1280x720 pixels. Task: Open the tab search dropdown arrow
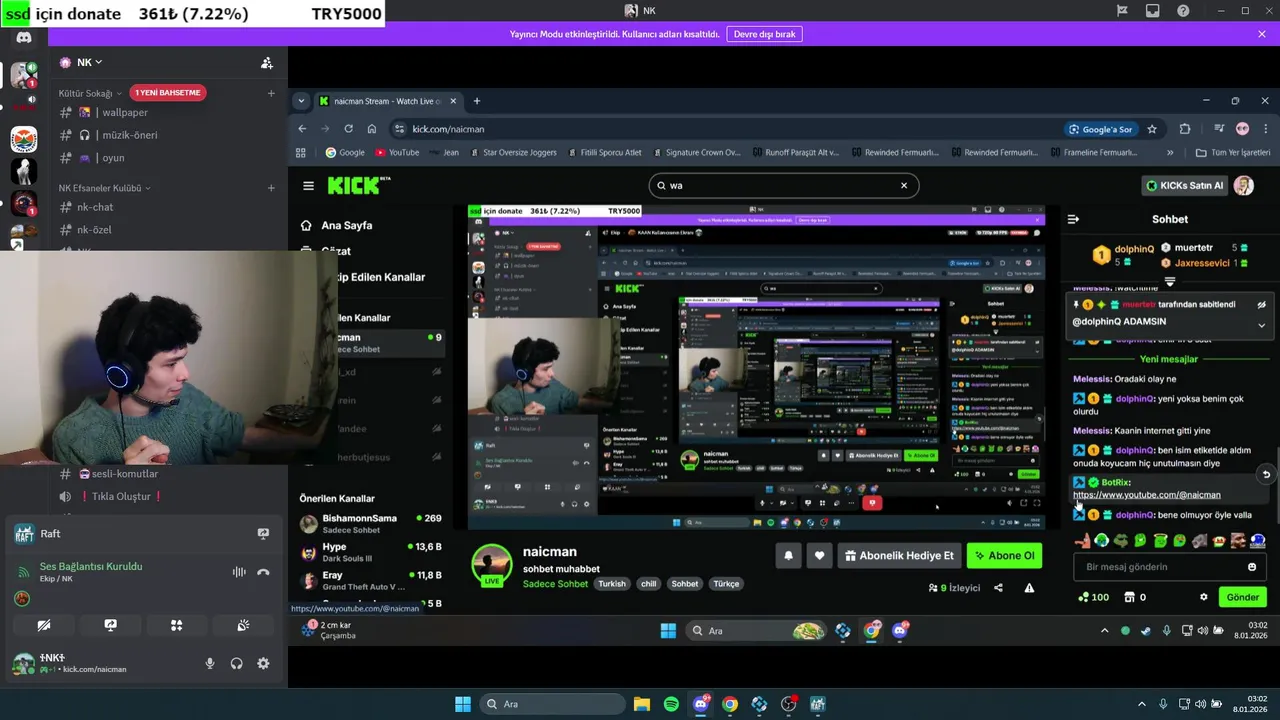tap(301, 101)
